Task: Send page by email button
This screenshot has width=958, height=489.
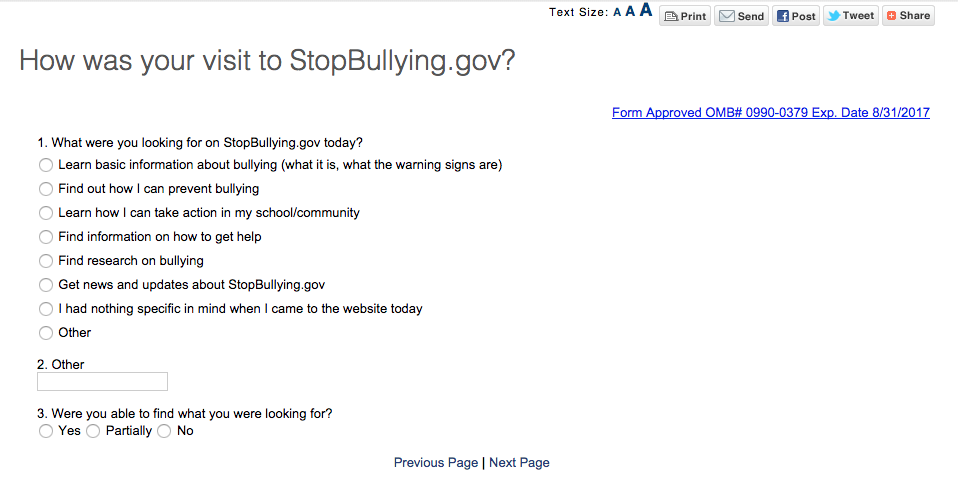Action: 742,16
